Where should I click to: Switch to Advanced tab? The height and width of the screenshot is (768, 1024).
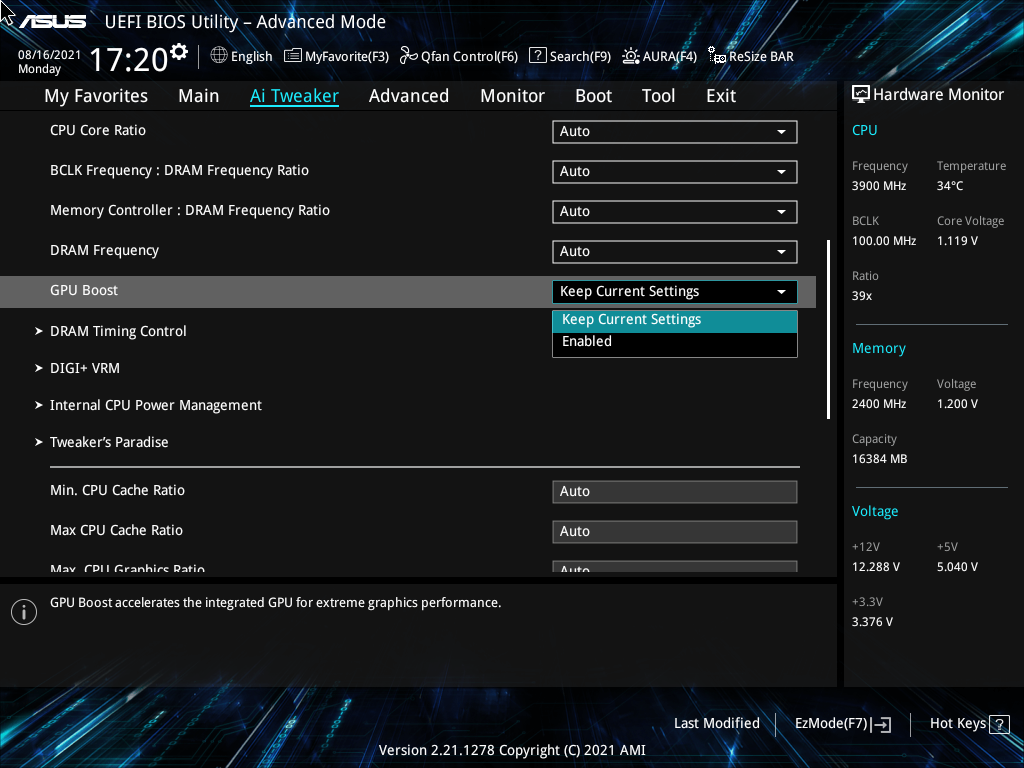coord(409,96)
